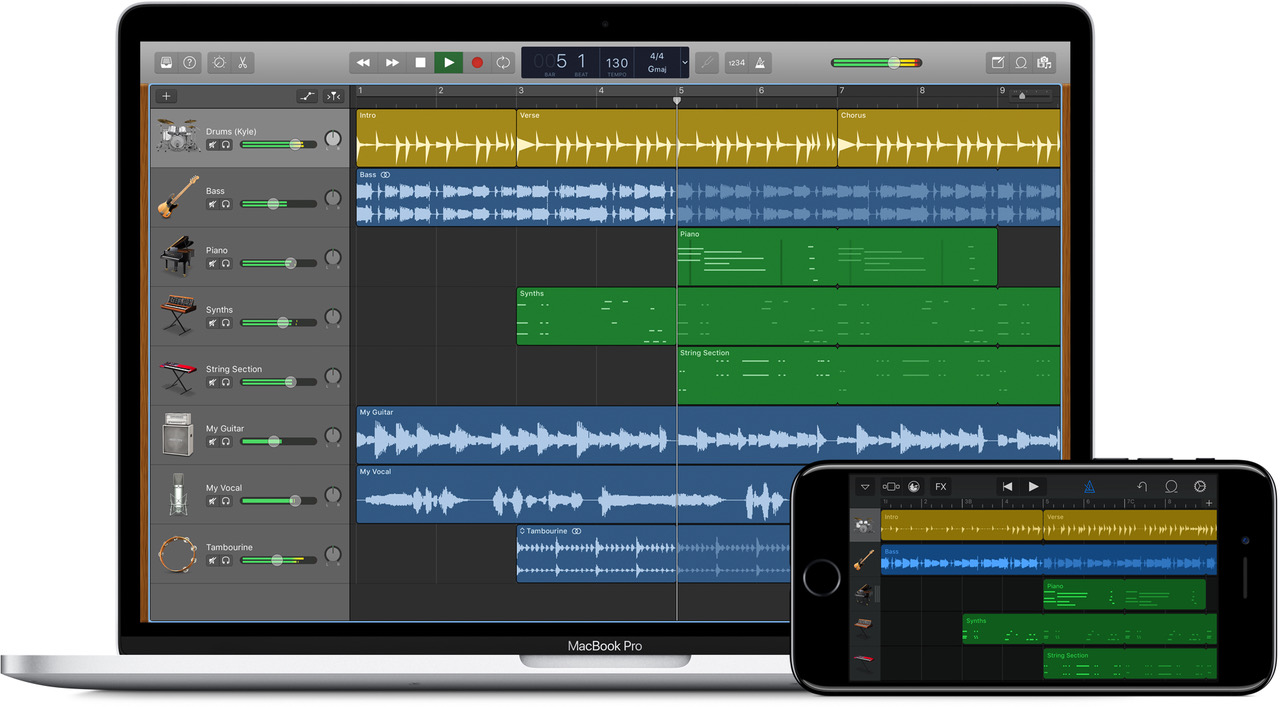This screenshot has width=1280, height=707.
Task: Mute the My Vocal track
Action: (x=212, y=501)
